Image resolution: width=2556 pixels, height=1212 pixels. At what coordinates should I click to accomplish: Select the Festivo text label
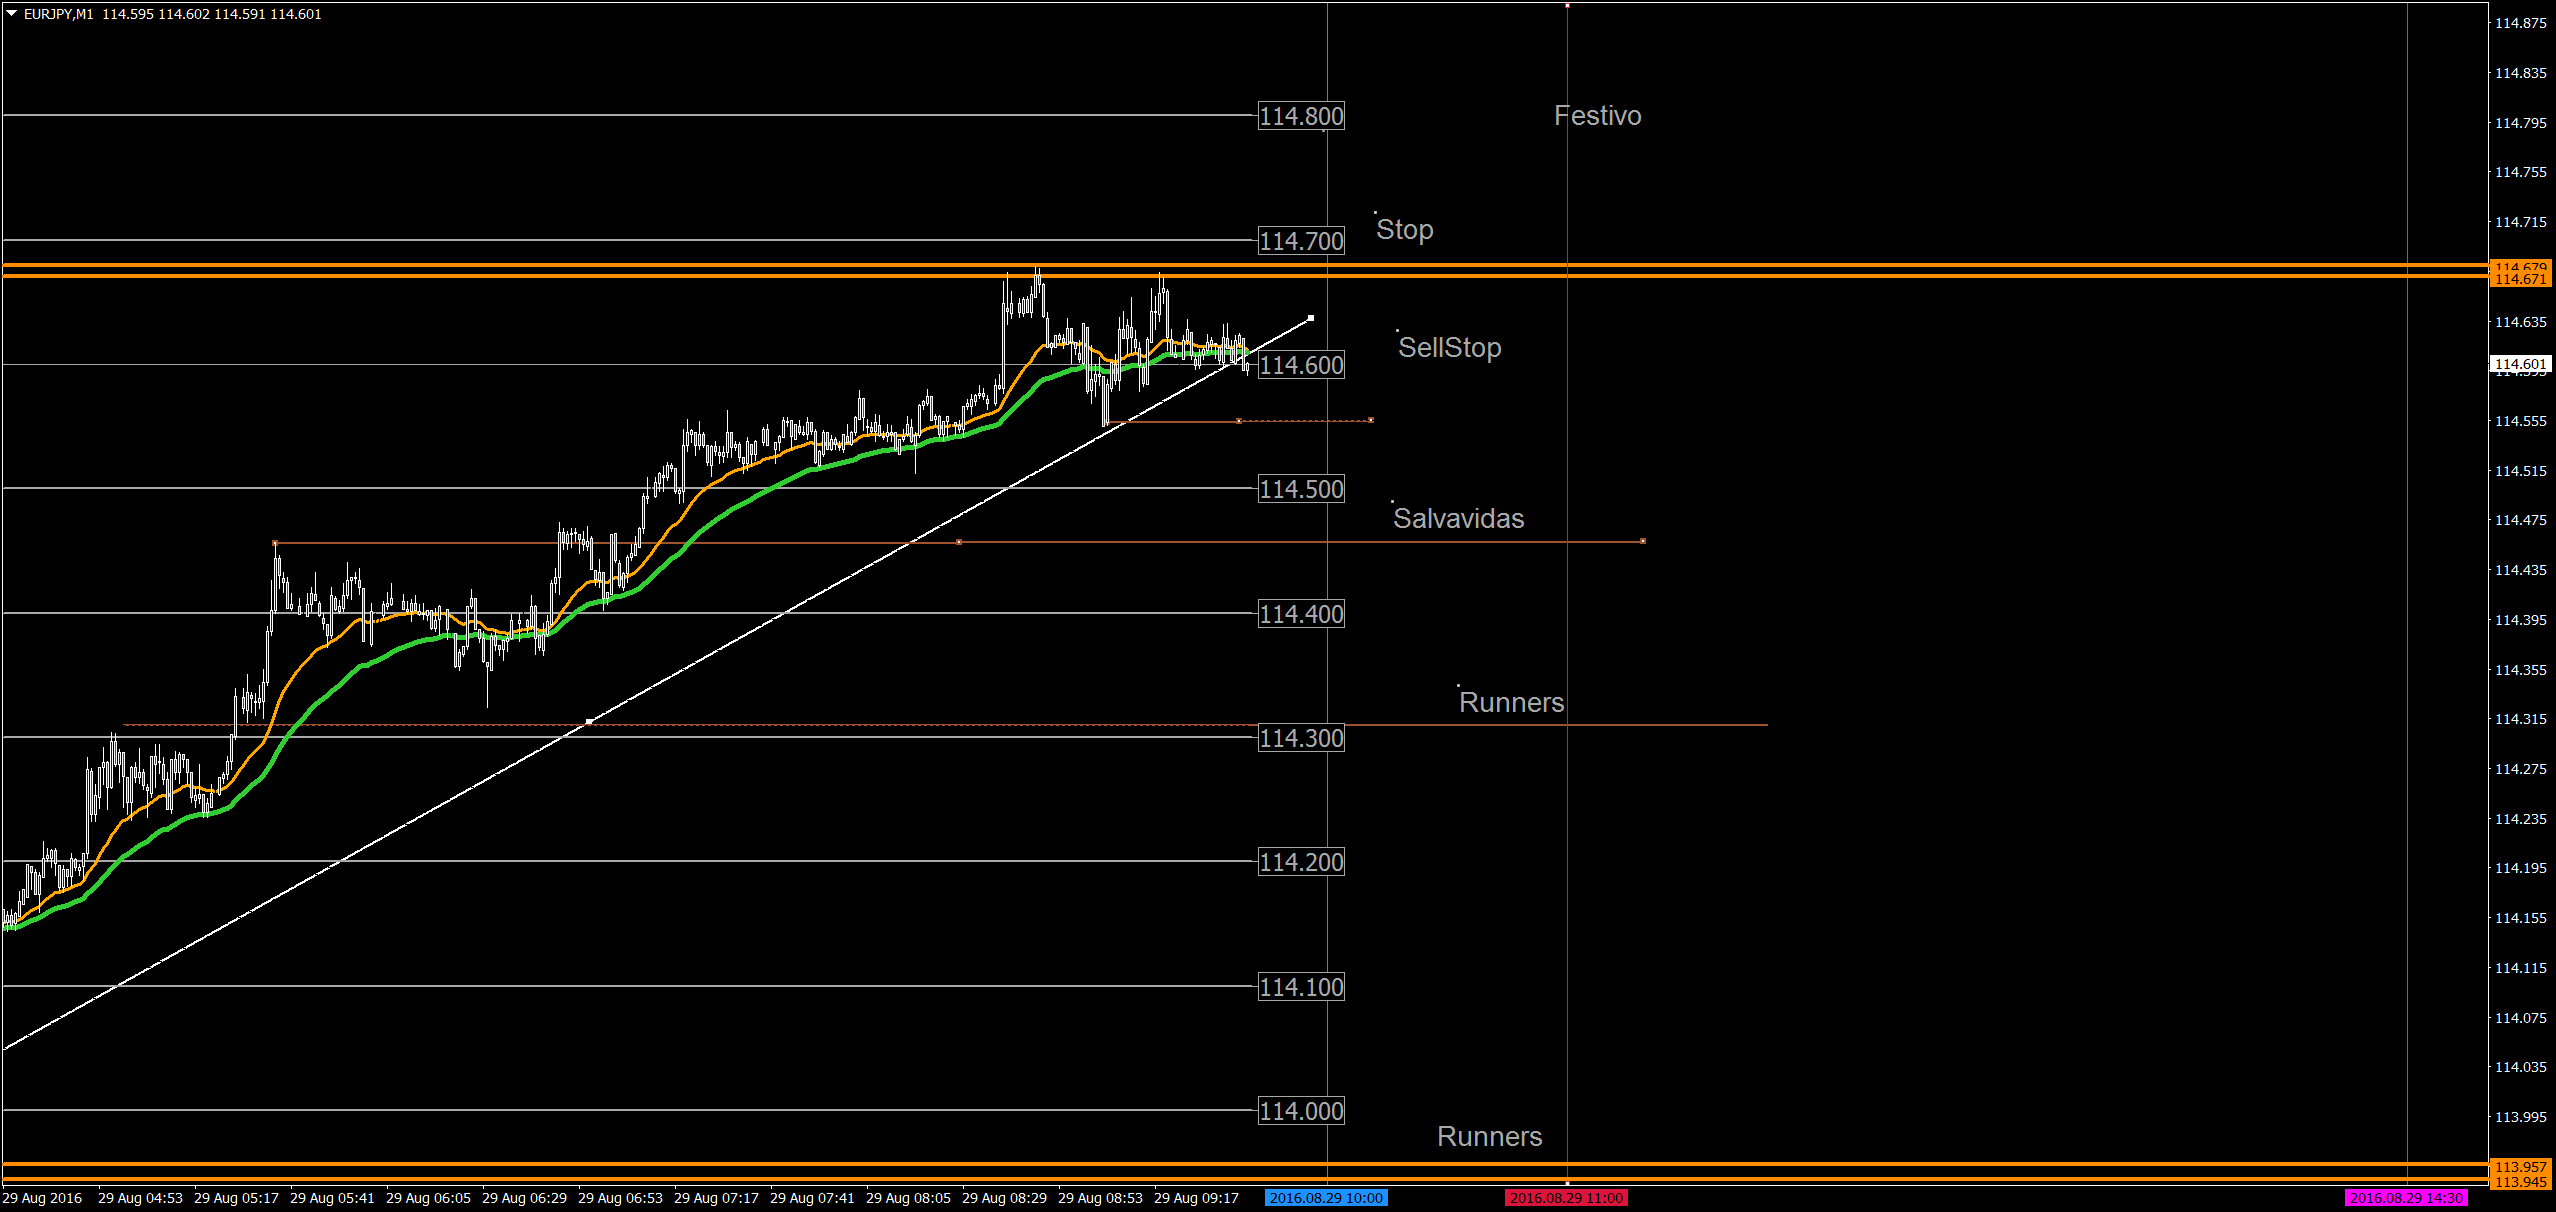click(x=1597, y=116)
